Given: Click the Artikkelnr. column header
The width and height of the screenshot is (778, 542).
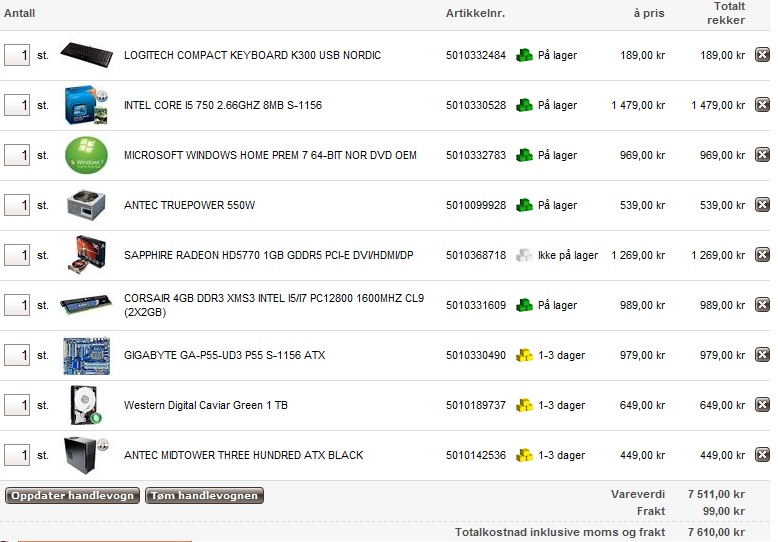Looking at the screenshot, I should [x=475, y=13].
